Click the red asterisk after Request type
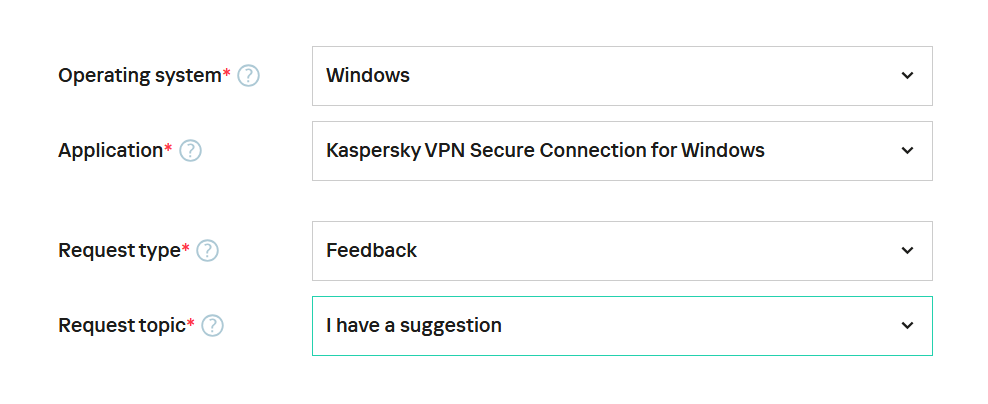This screenshot has height=404, width=988. (x=186, y=249)
